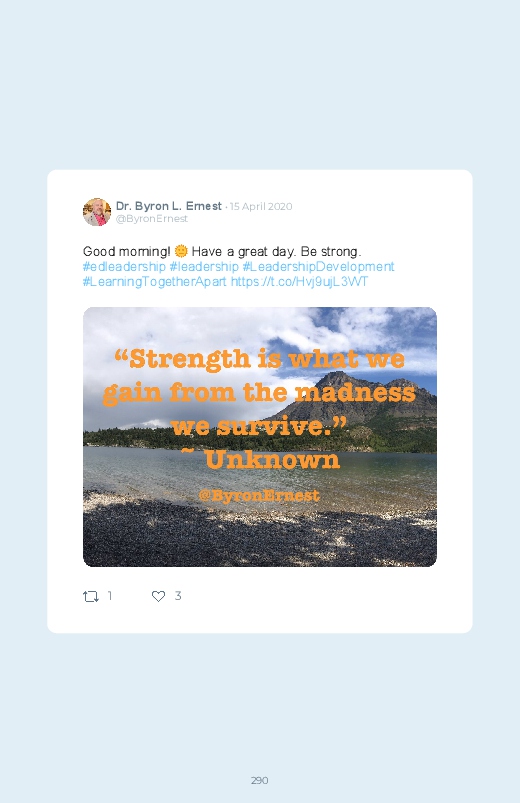520x803 pixels.
Task: Click the retweet count number 1
Action: (x=110, y=596)
